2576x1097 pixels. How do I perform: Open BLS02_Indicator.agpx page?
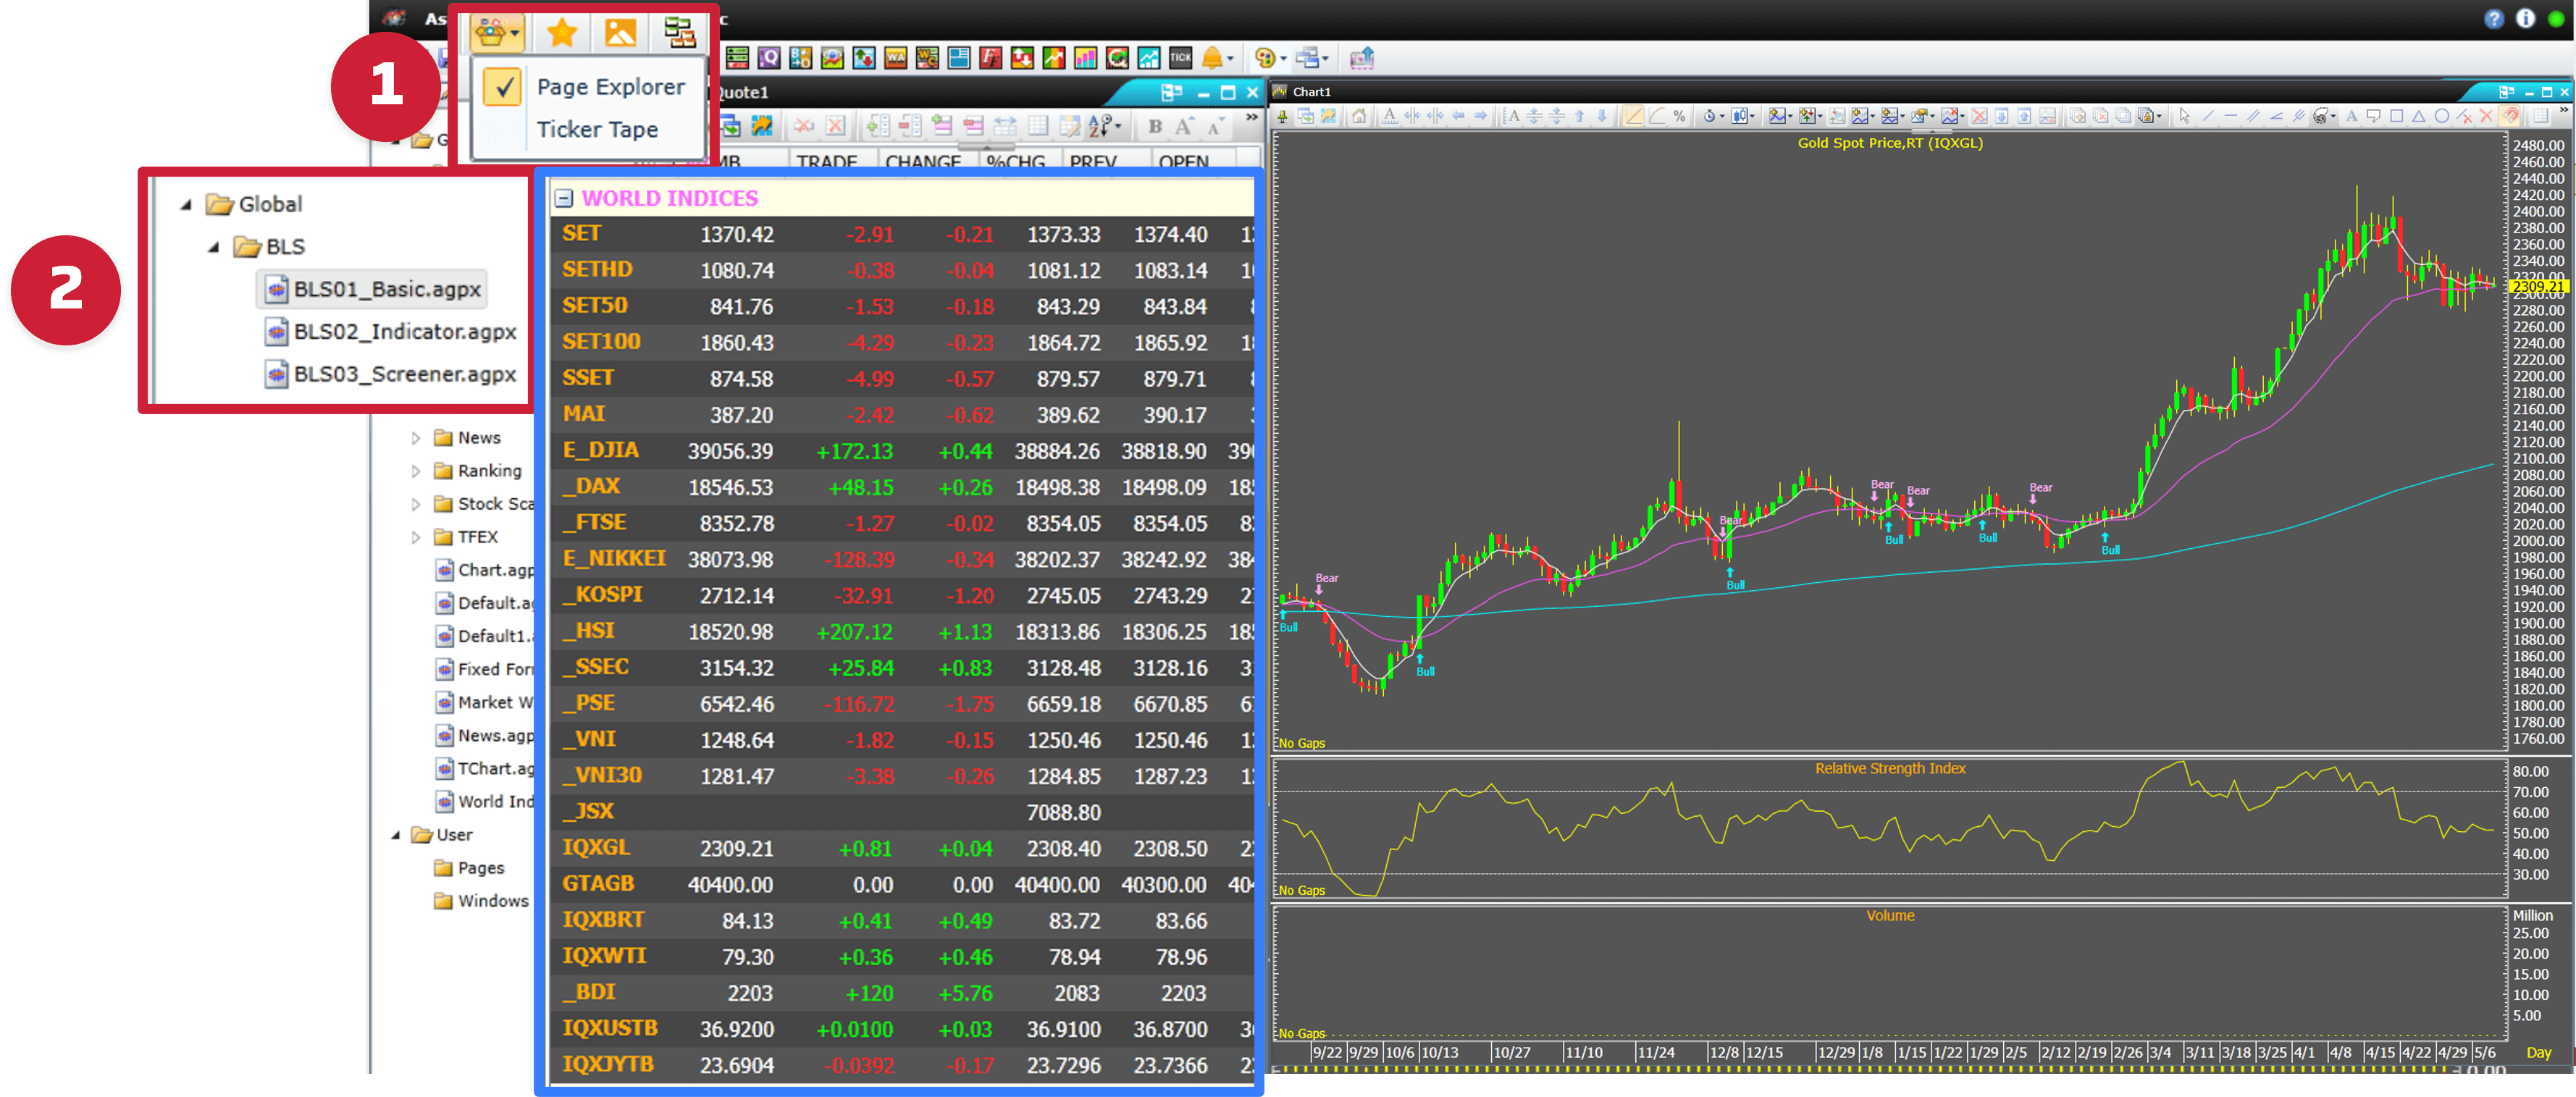coord(404,332)
